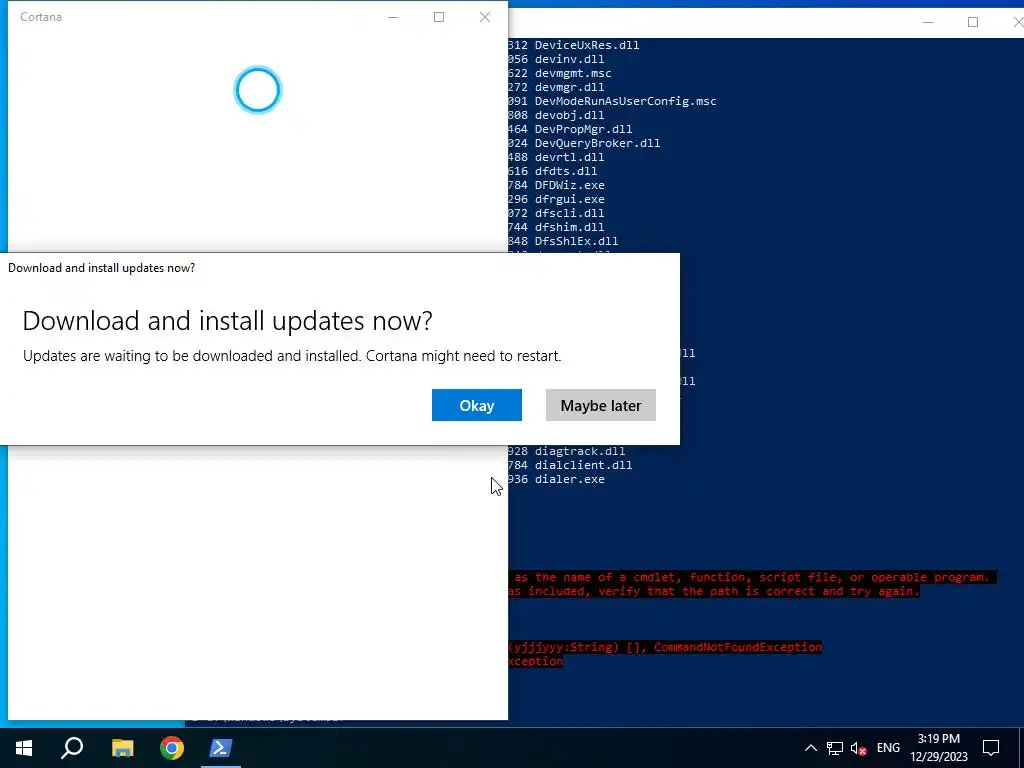Change the ENG input language
This screenshot has width=1024, height=768.
tap(888, 748)
